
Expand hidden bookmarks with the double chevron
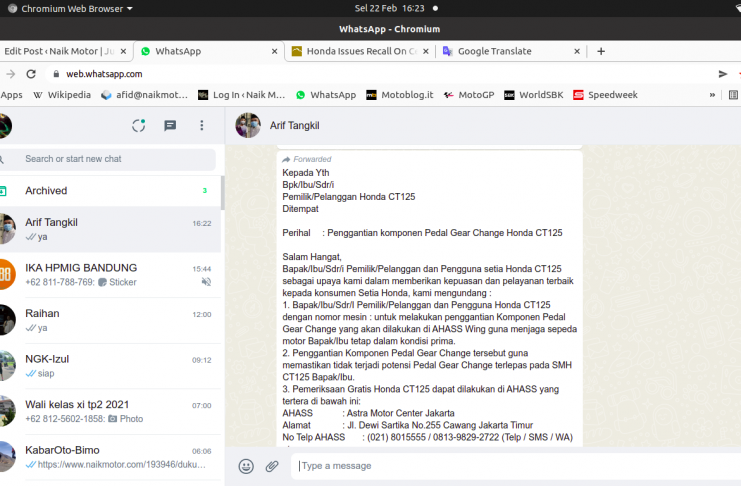click(712, 95)
